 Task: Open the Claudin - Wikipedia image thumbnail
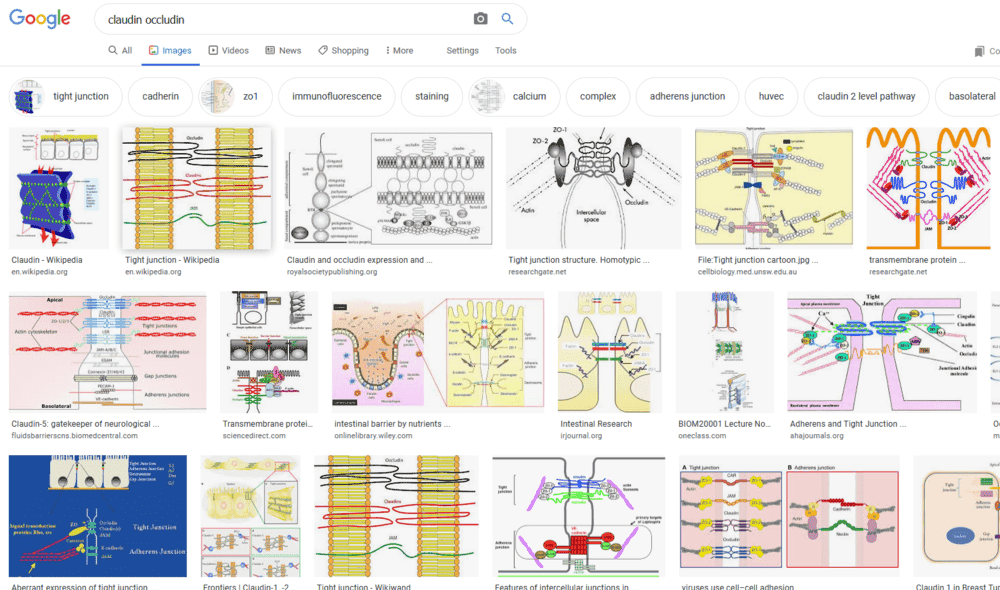click(x=59, y=188)
